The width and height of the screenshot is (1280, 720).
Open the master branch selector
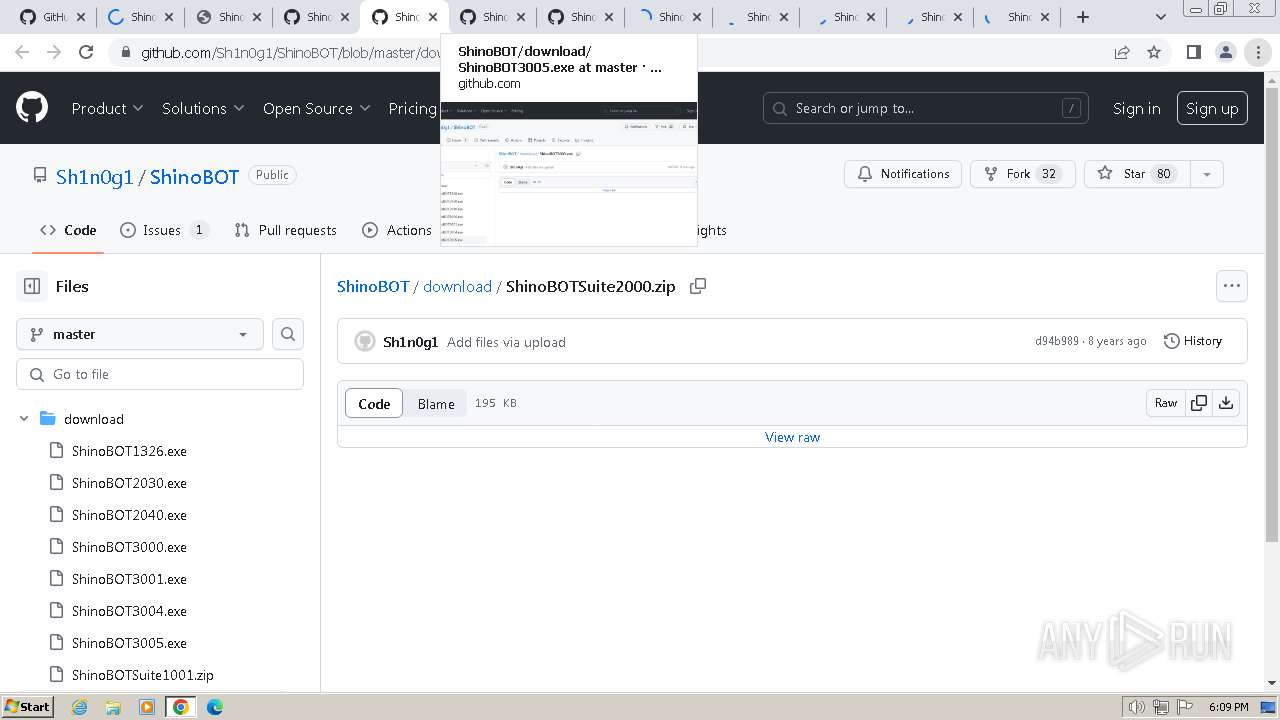[x=140, y=334]
